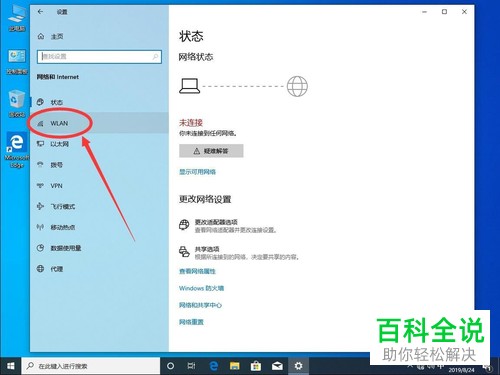Click the hotspot antenna icon
Viewport: 500px width, 375px height.
pos(40,227)
